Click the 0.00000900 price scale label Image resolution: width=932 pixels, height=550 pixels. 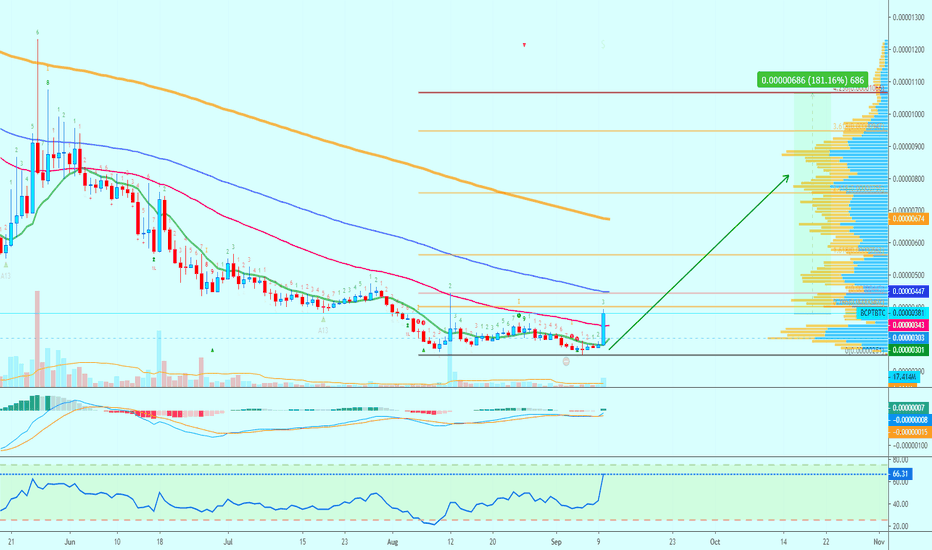coord(908,146)
